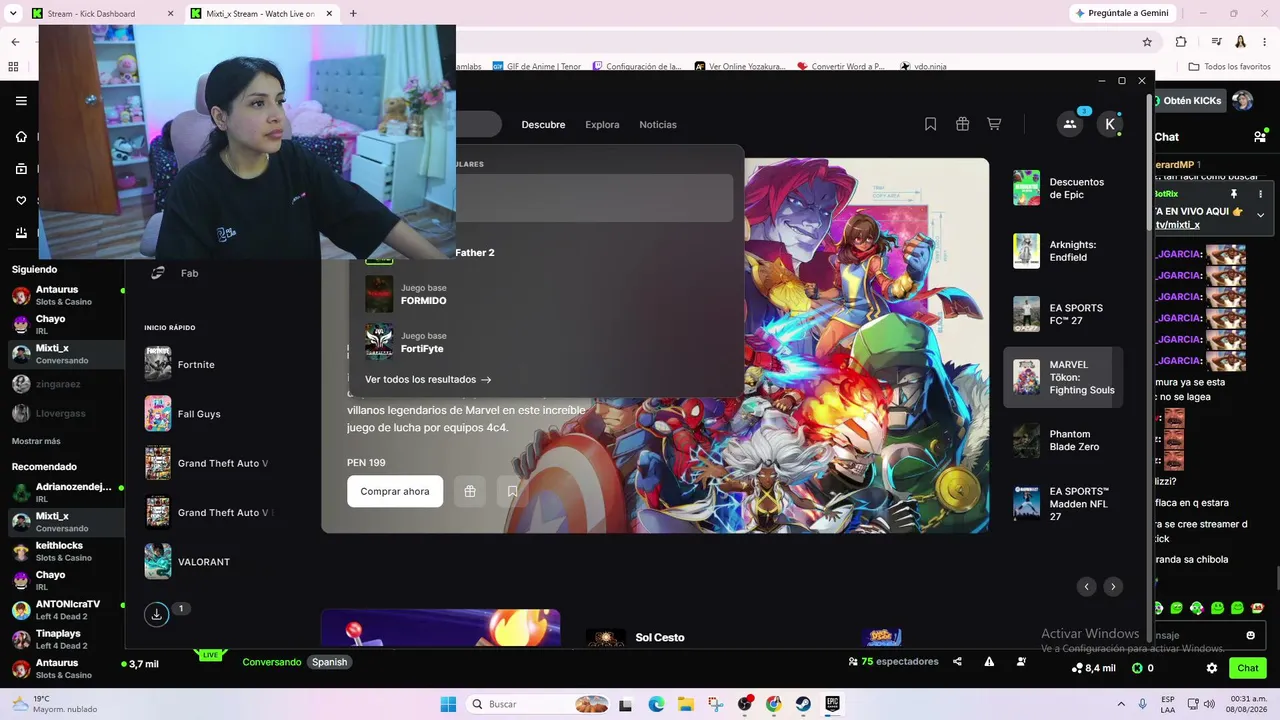Share the stream using the share icon
Viewport: 1280px width, 720px height.
957,662
